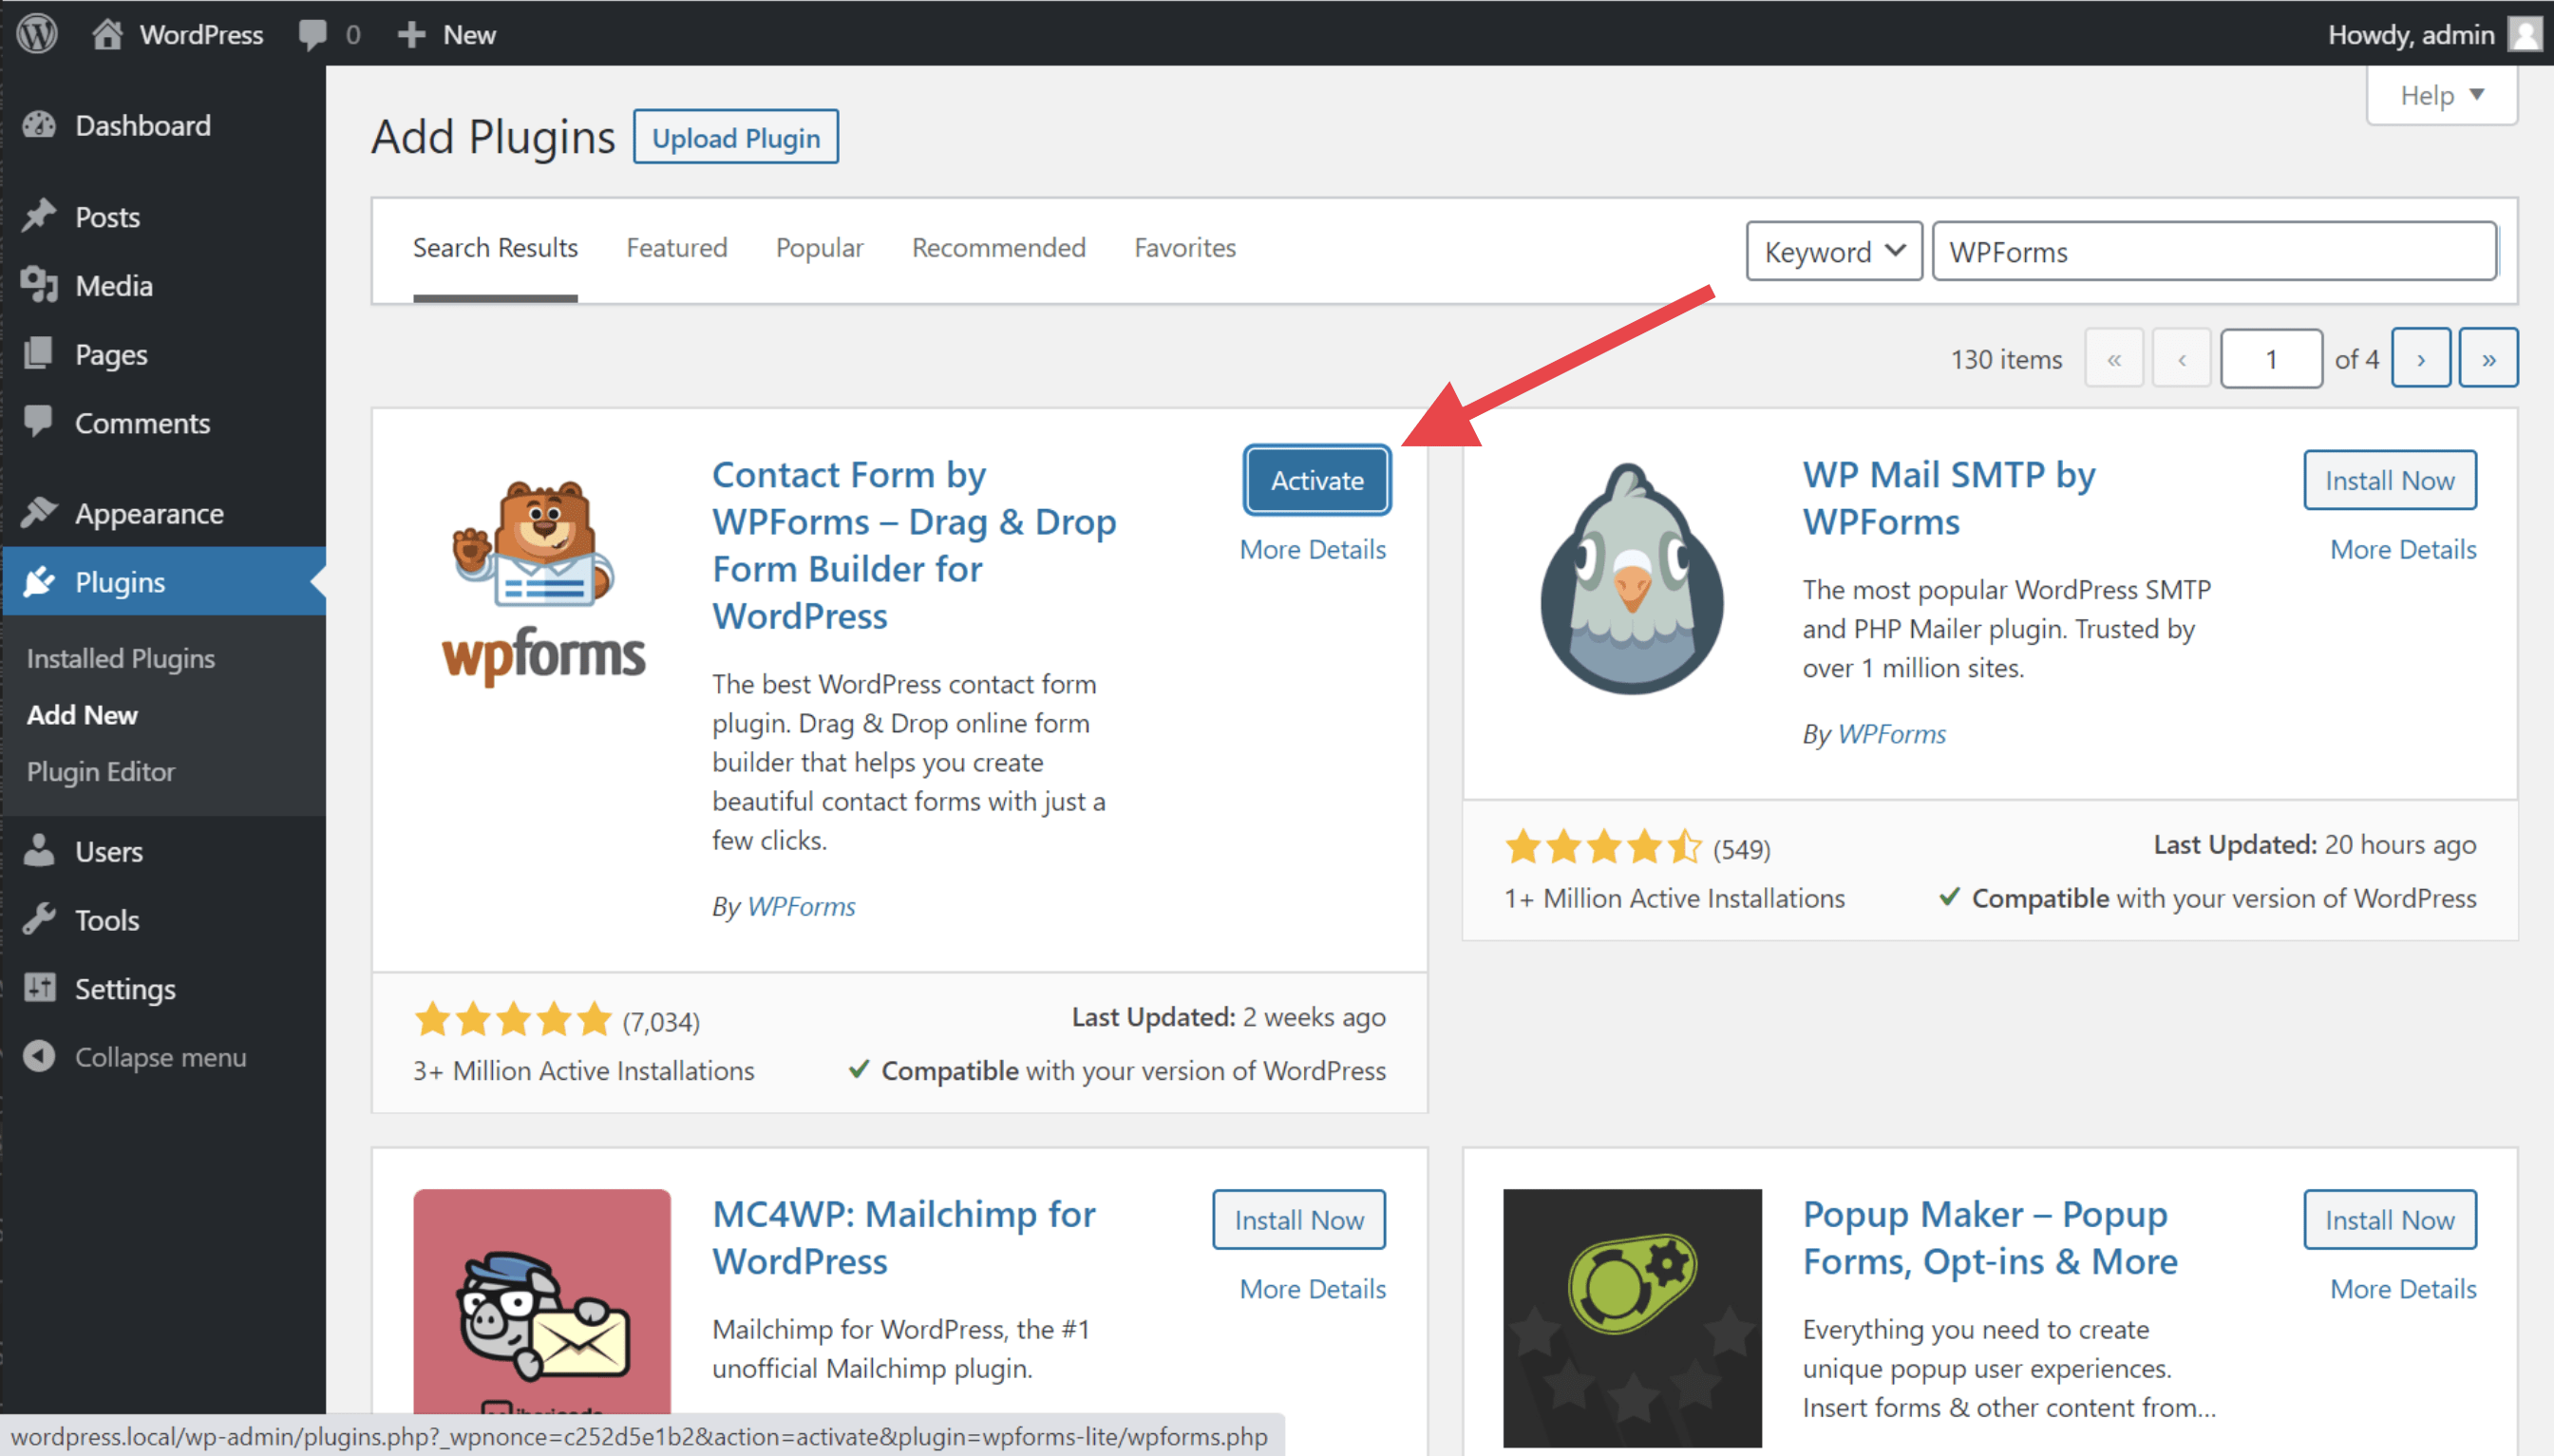Open Contact Form by WPForms title link
The width and height of the screenshot is (2554, 1456).
pyautogui.click(x=914, y=545)
